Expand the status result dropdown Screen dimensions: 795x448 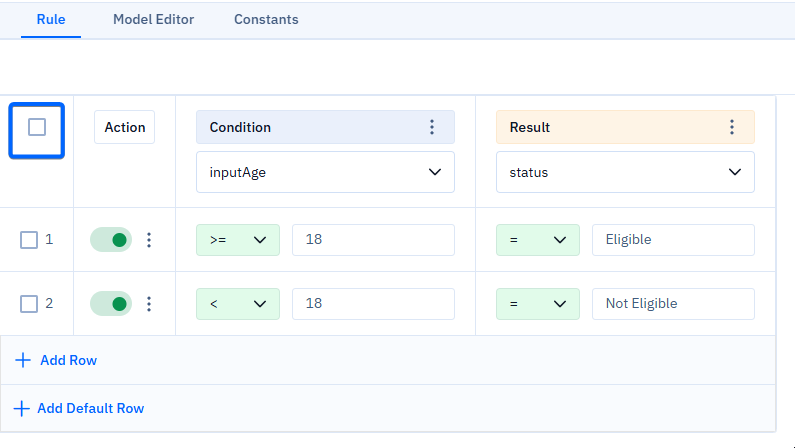[625, 172]
